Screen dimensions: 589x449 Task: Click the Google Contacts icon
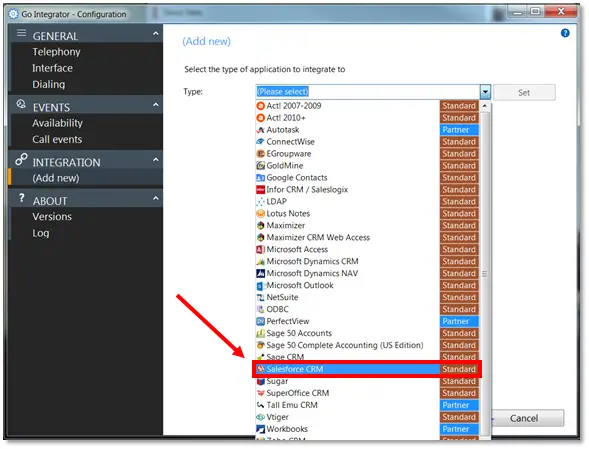coord(260,178)
